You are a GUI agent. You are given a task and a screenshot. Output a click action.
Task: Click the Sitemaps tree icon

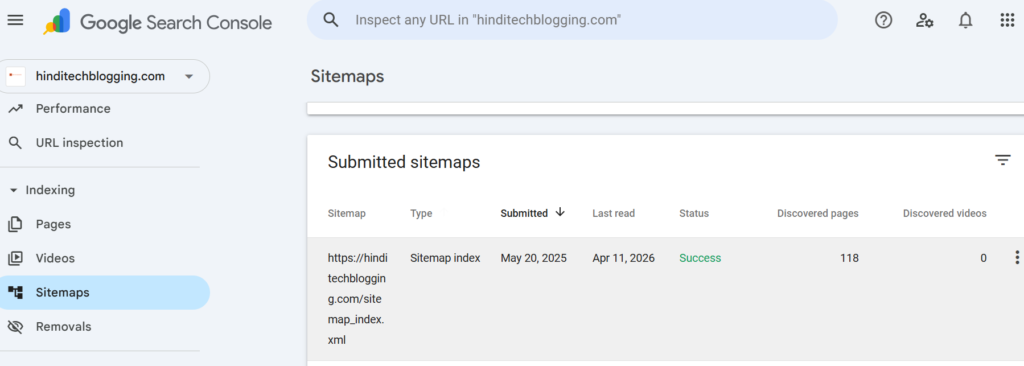15,292
